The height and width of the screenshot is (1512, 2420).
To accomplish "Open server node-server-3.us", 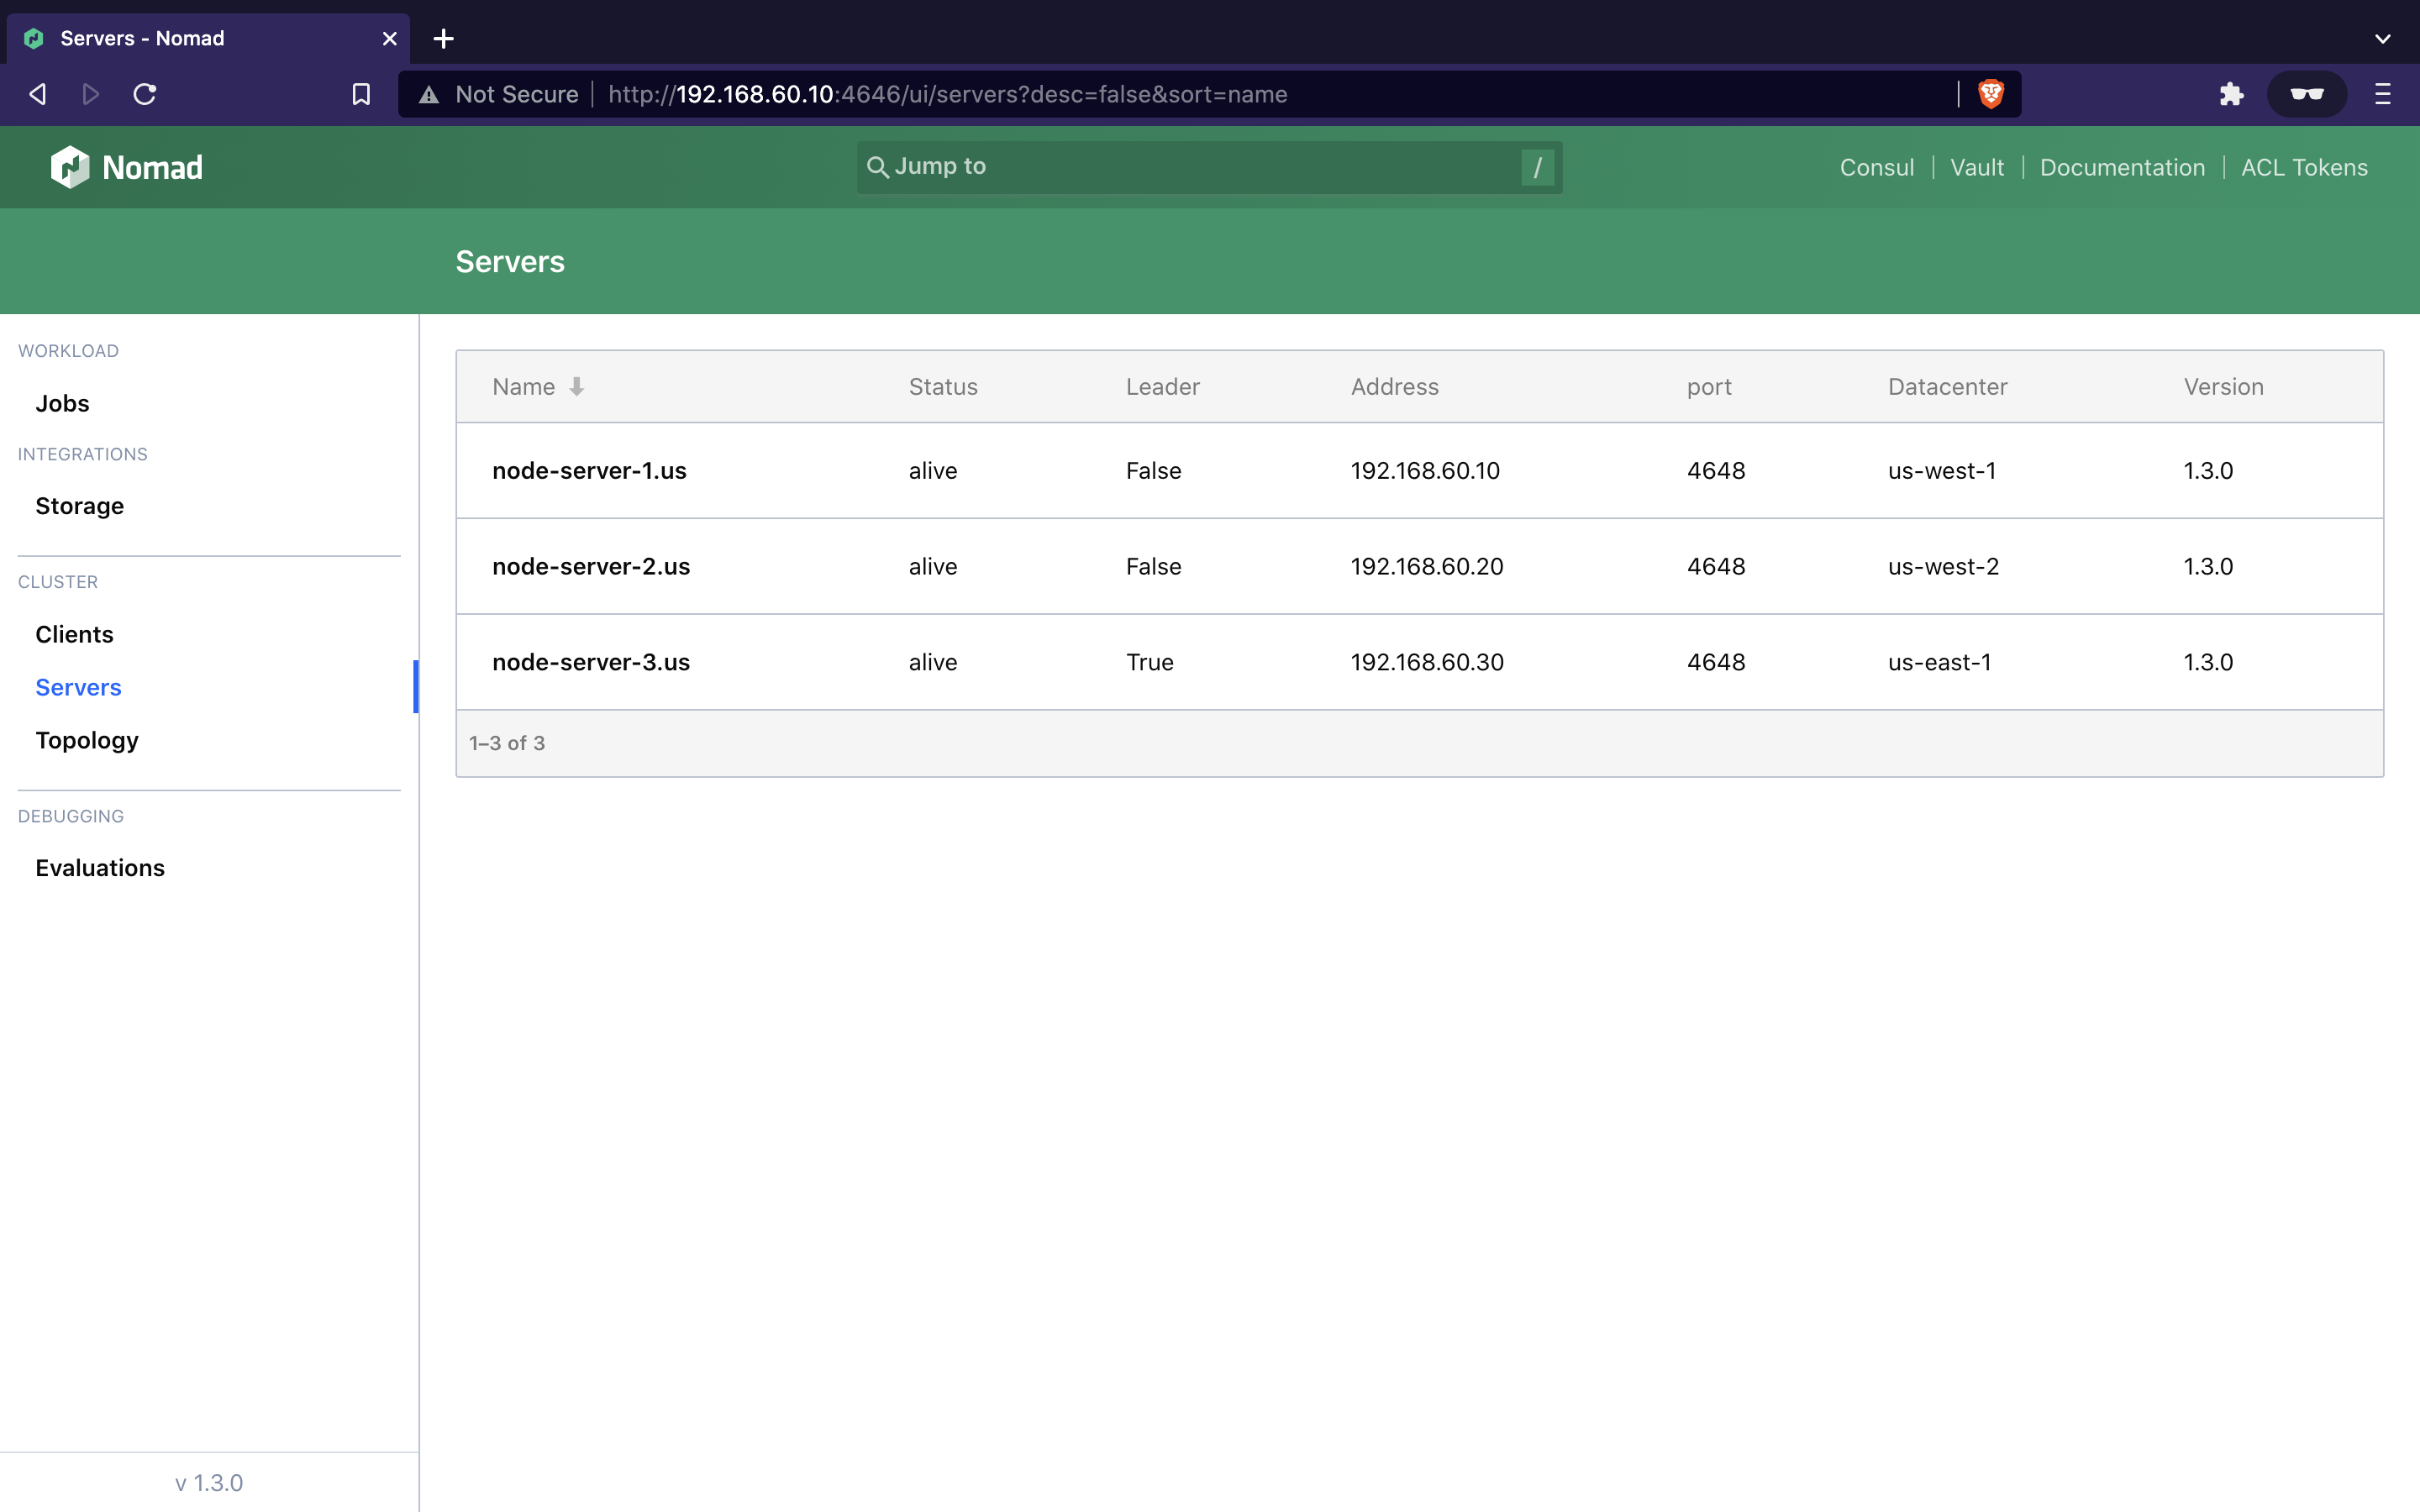I will tap(591, 662).
